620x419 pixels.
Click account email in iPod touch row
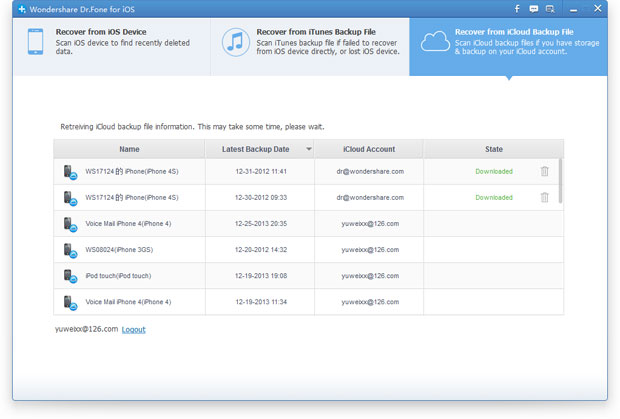[x=370, y=276]
